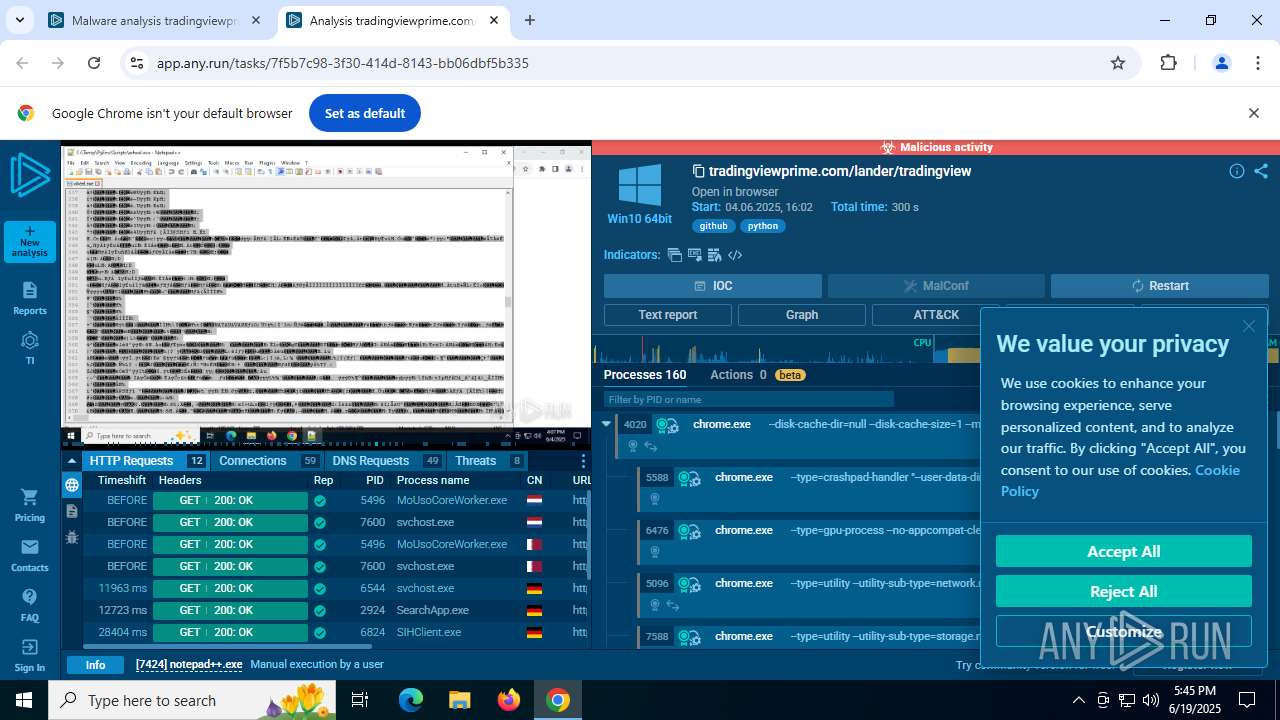Click the Restart analysis button
Screen dimensions: 1280x720
[x=1159, y=286]
